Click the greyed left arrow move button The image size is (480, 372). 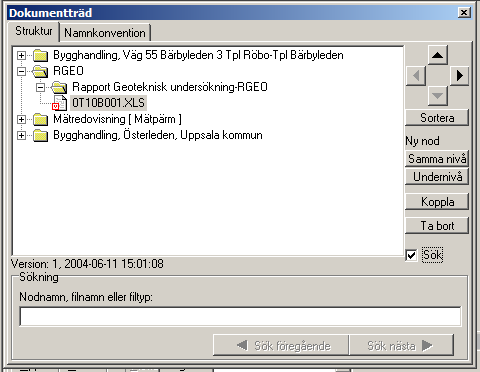click(416, 76)
